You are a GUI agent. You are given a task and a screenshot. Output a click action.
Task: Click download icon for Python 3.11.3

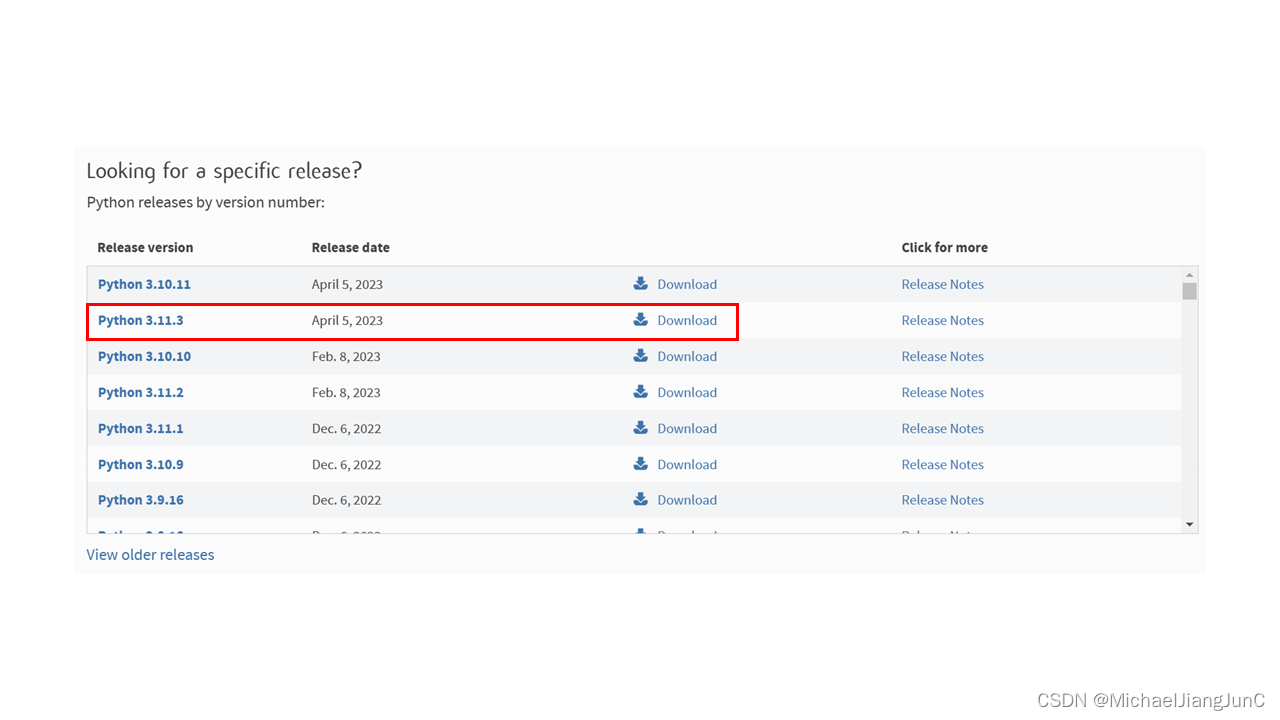point(641,319)
